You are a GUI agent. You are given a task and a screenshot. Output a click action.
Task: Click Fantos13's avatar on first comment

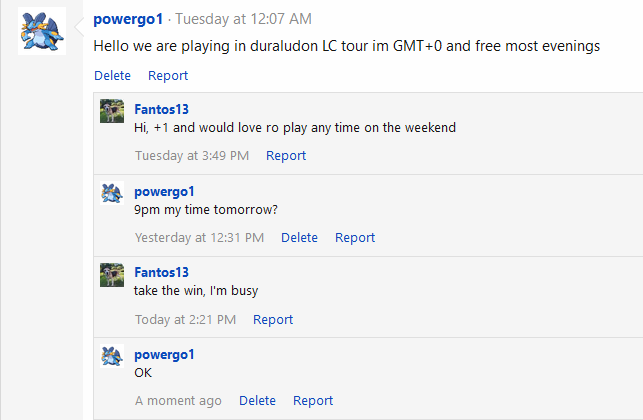pos(112,111)
